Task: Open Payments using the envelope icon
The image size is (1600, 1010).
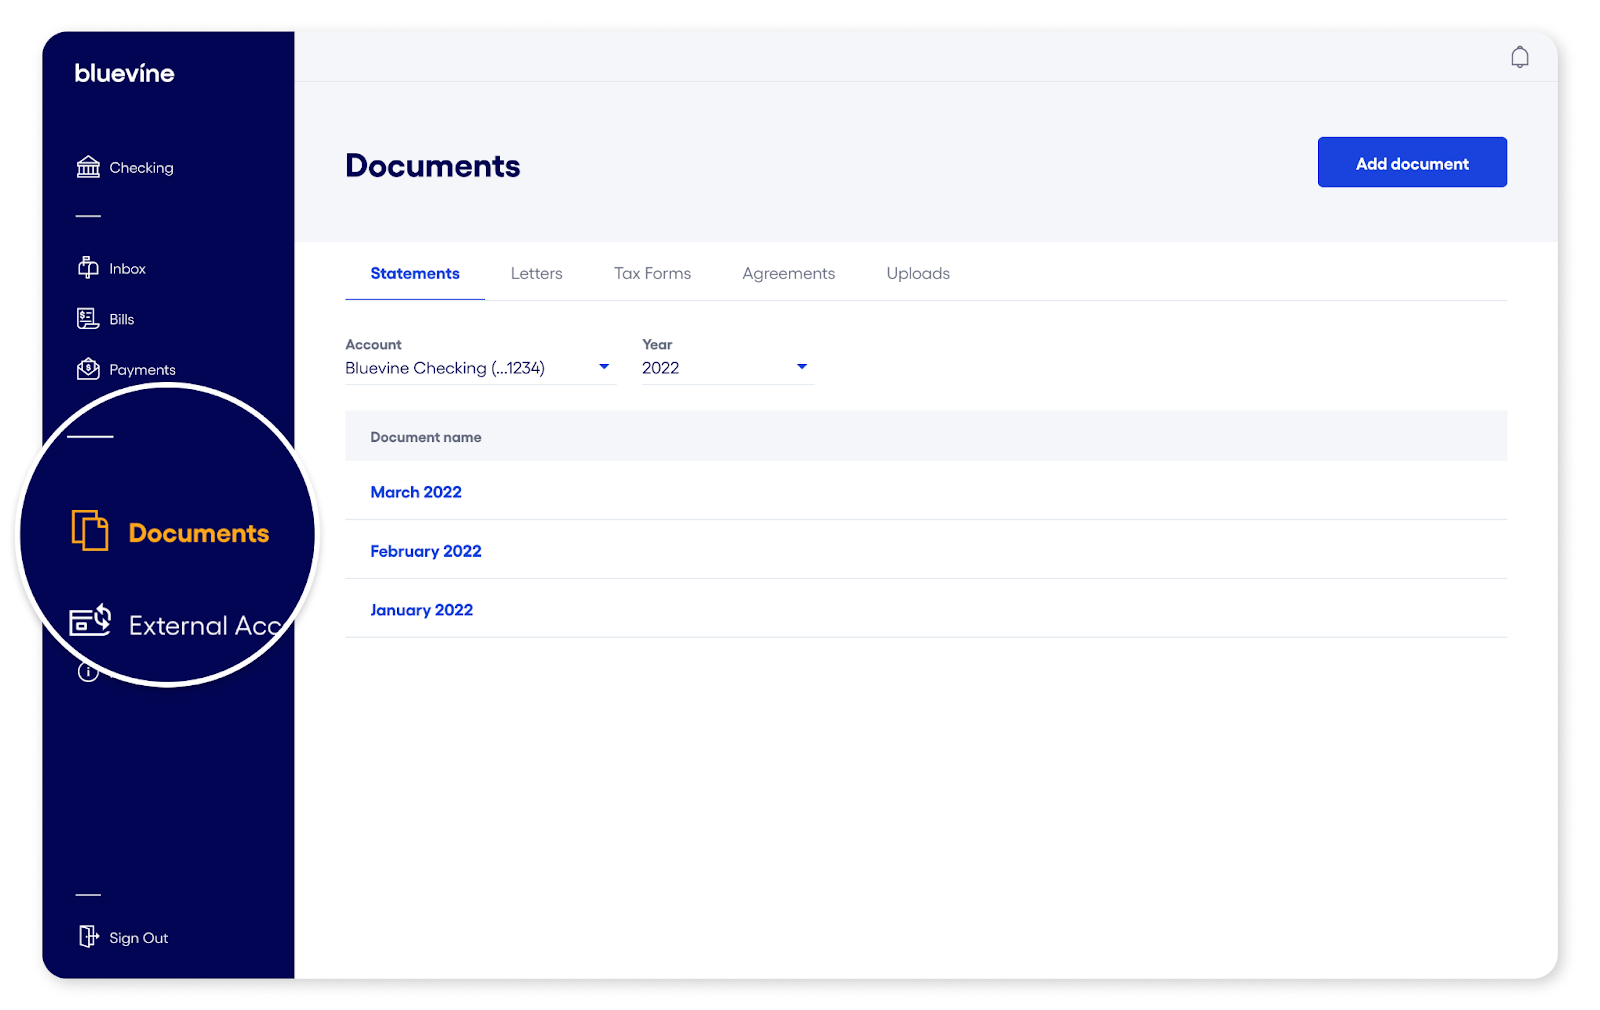Action: (x=88, y=368)
